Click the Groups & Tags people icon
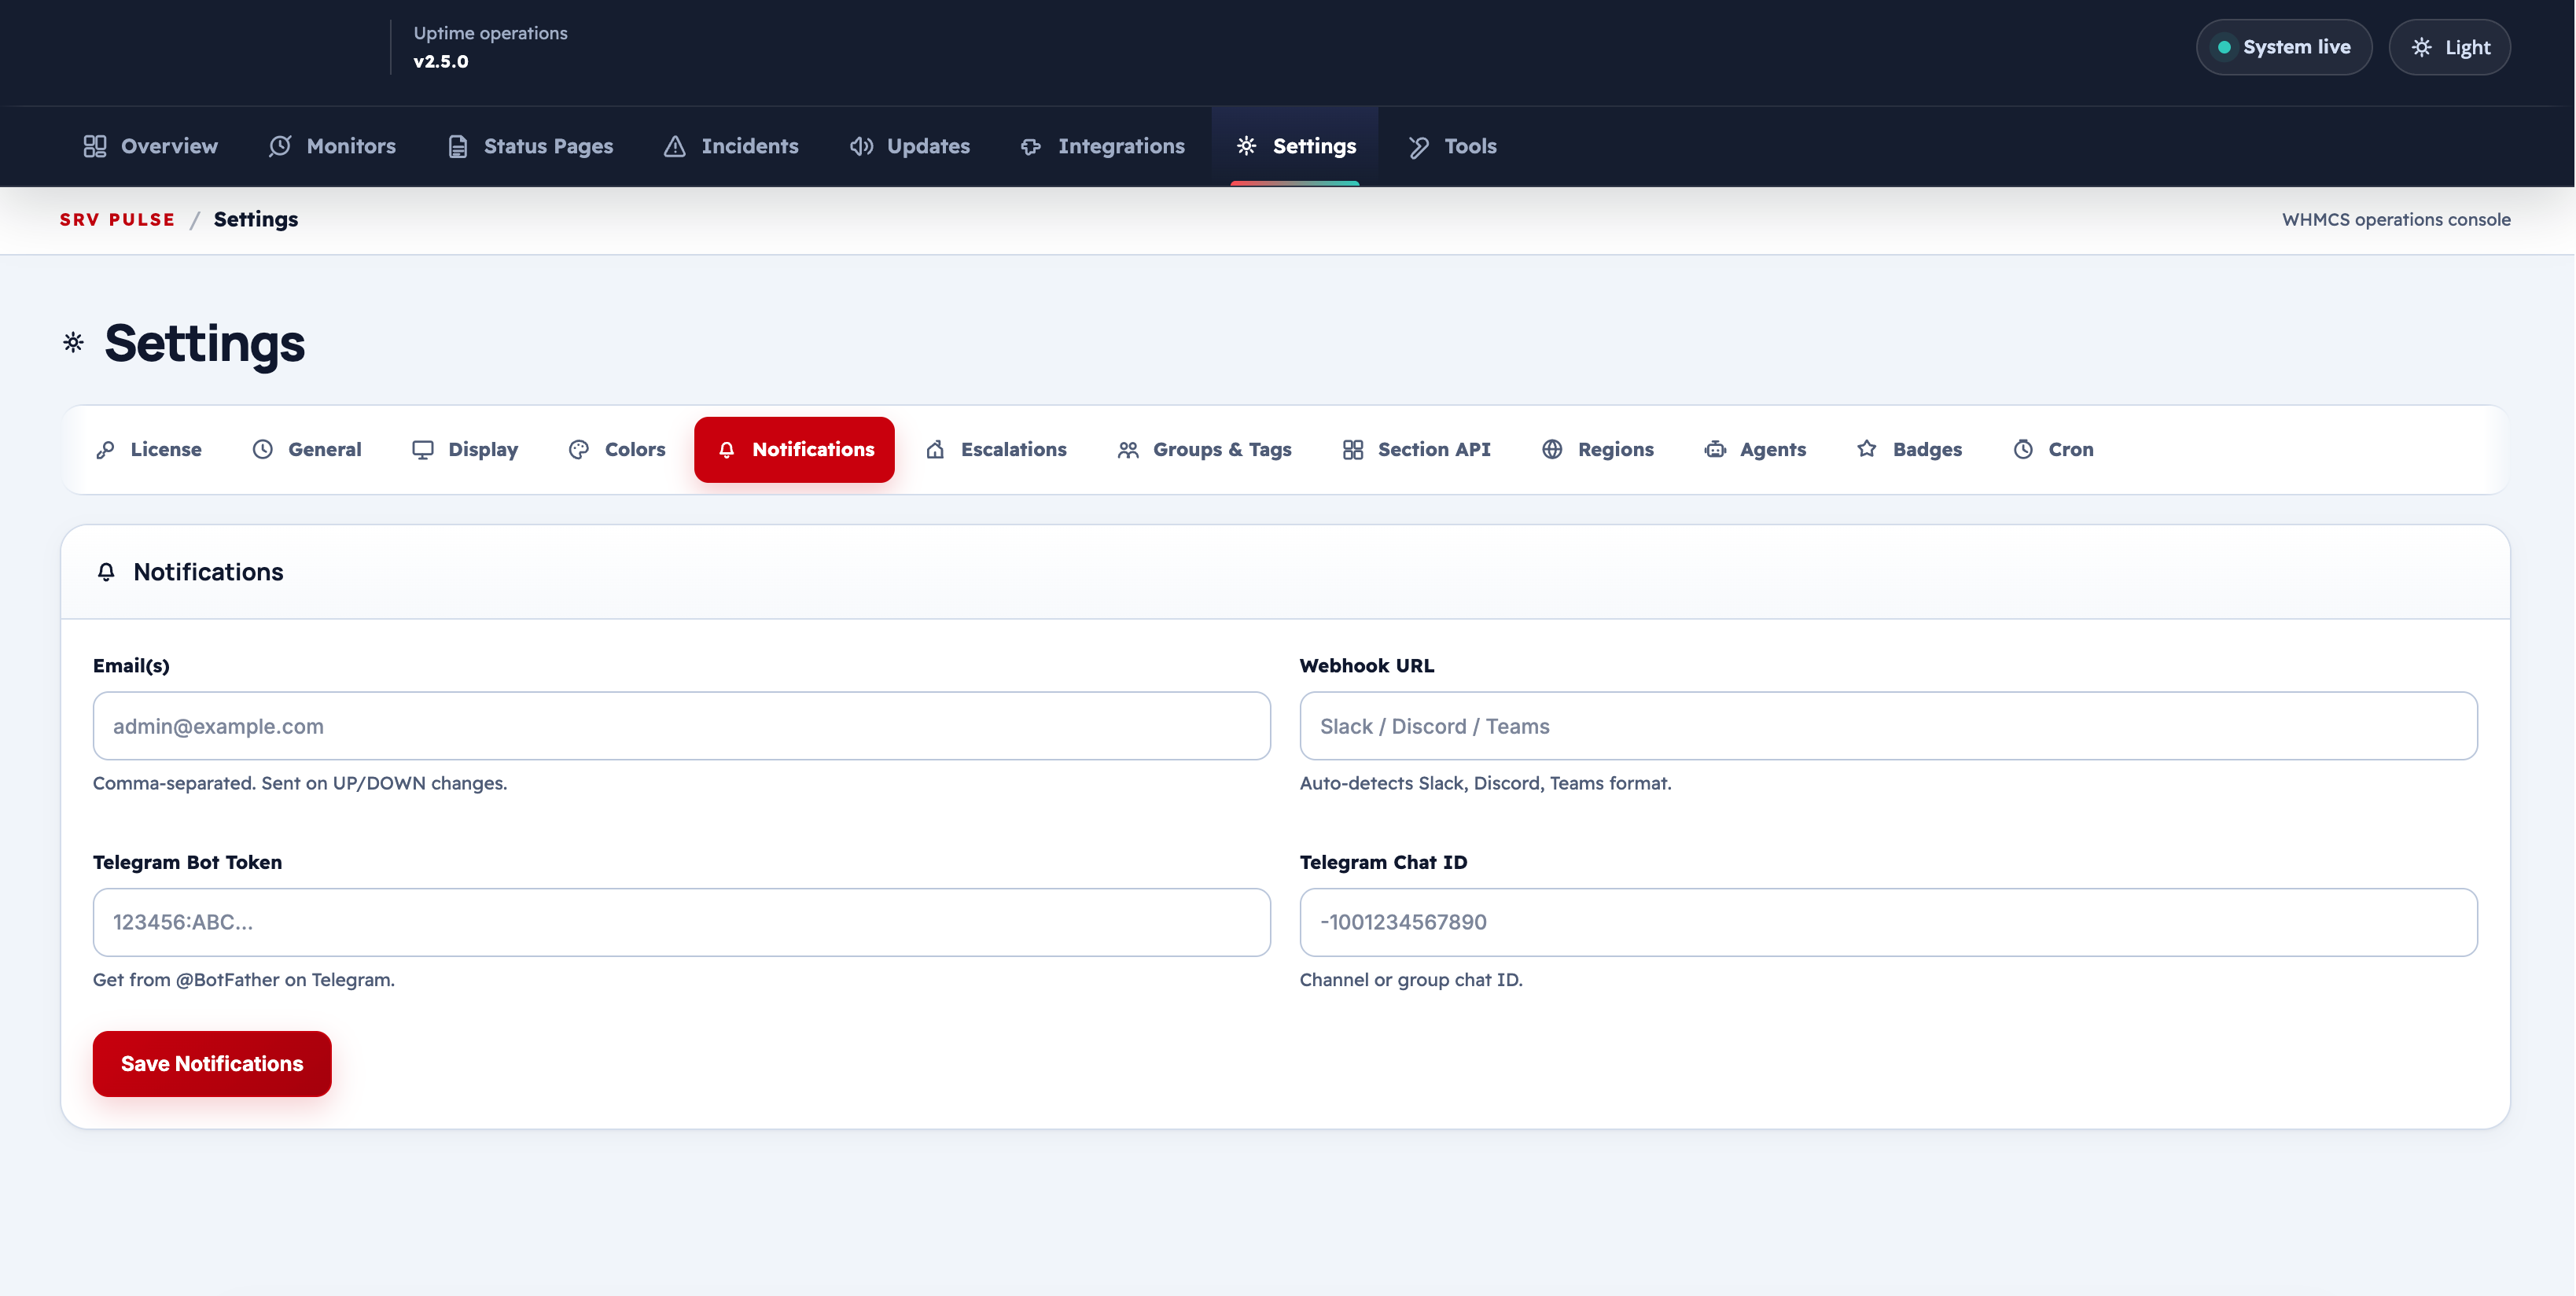 pyautogui.click(x=1128, y=450)
